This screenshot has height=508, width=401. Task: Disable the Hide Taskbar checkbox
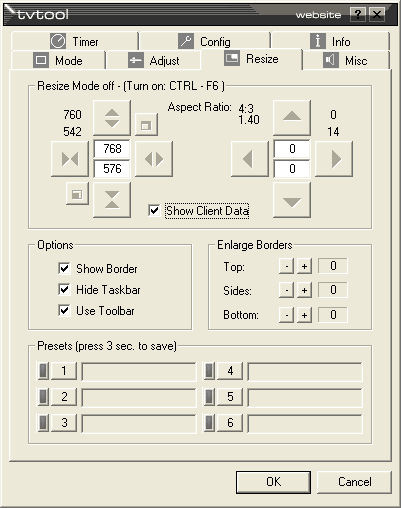pos(64,289)
